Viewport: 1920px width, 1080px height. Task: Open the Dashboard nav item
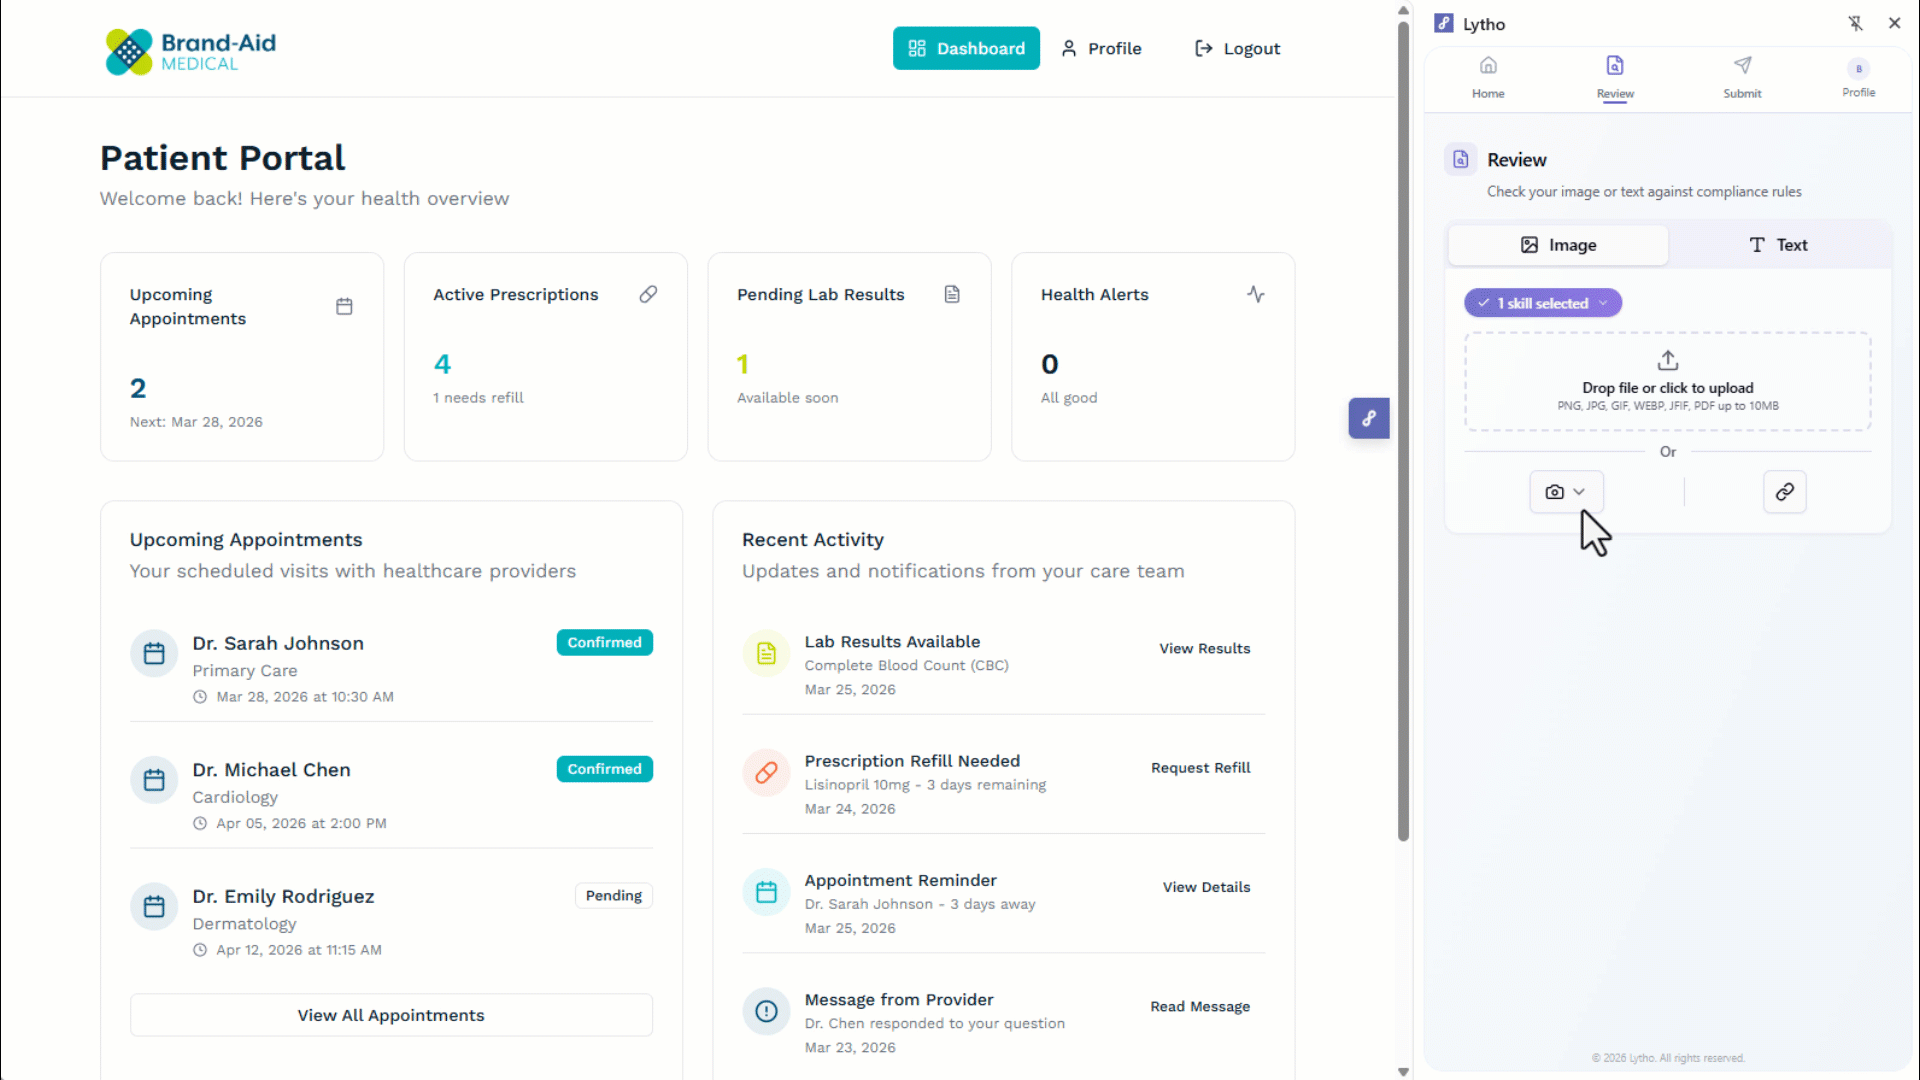click(x=965, y=48)
